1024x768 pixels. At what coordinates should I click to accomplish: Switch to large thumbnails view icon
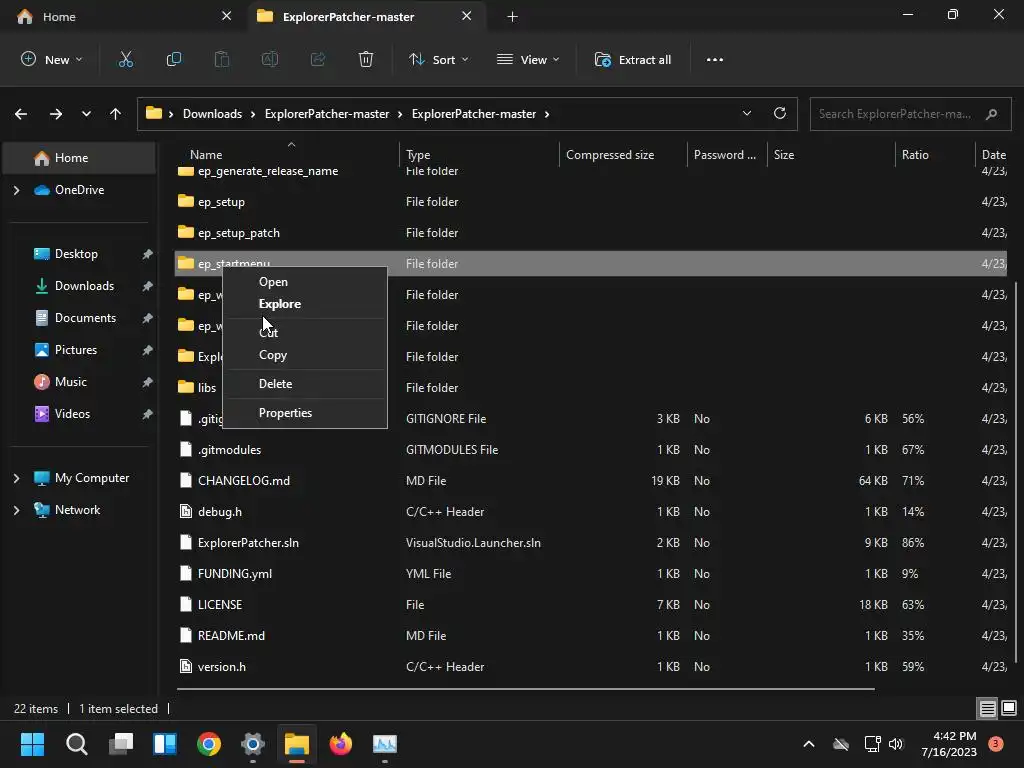1009,708
